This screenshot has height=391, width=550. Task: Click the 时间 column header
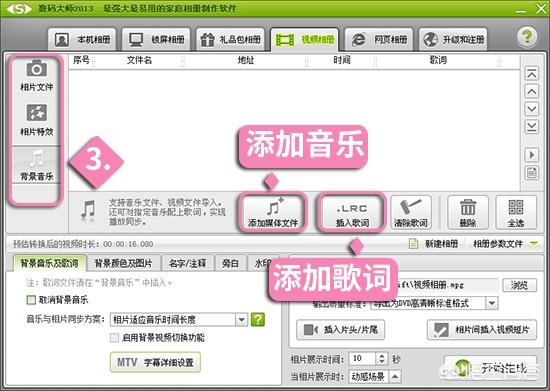pyautogui.click(x=342, y=61)
